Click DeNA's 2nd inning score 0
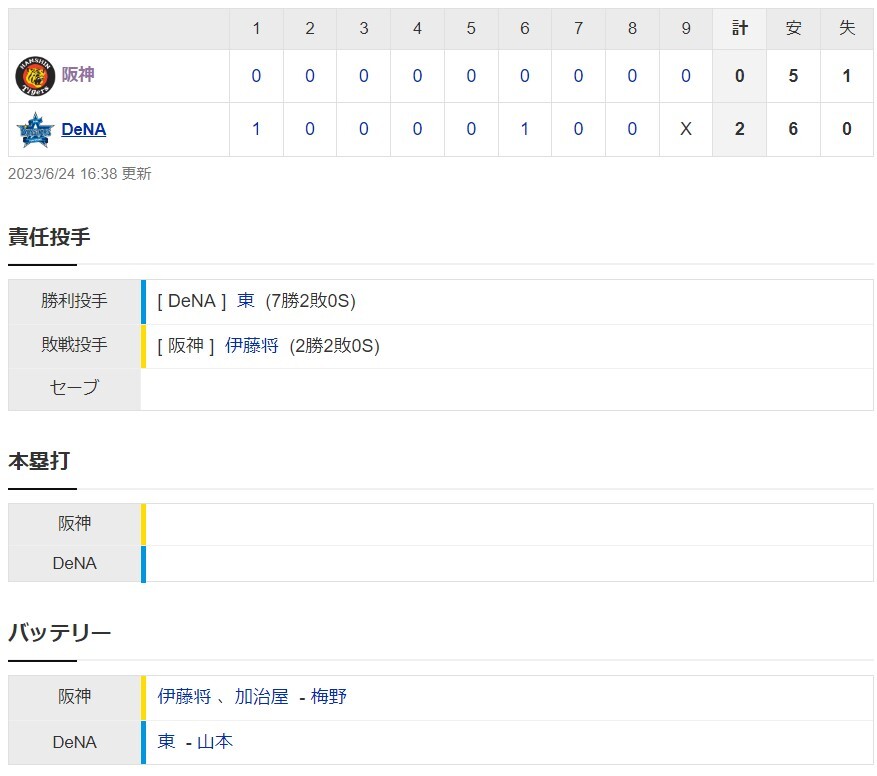The width and height of the screenshot is (877, 776). [310, 129]
